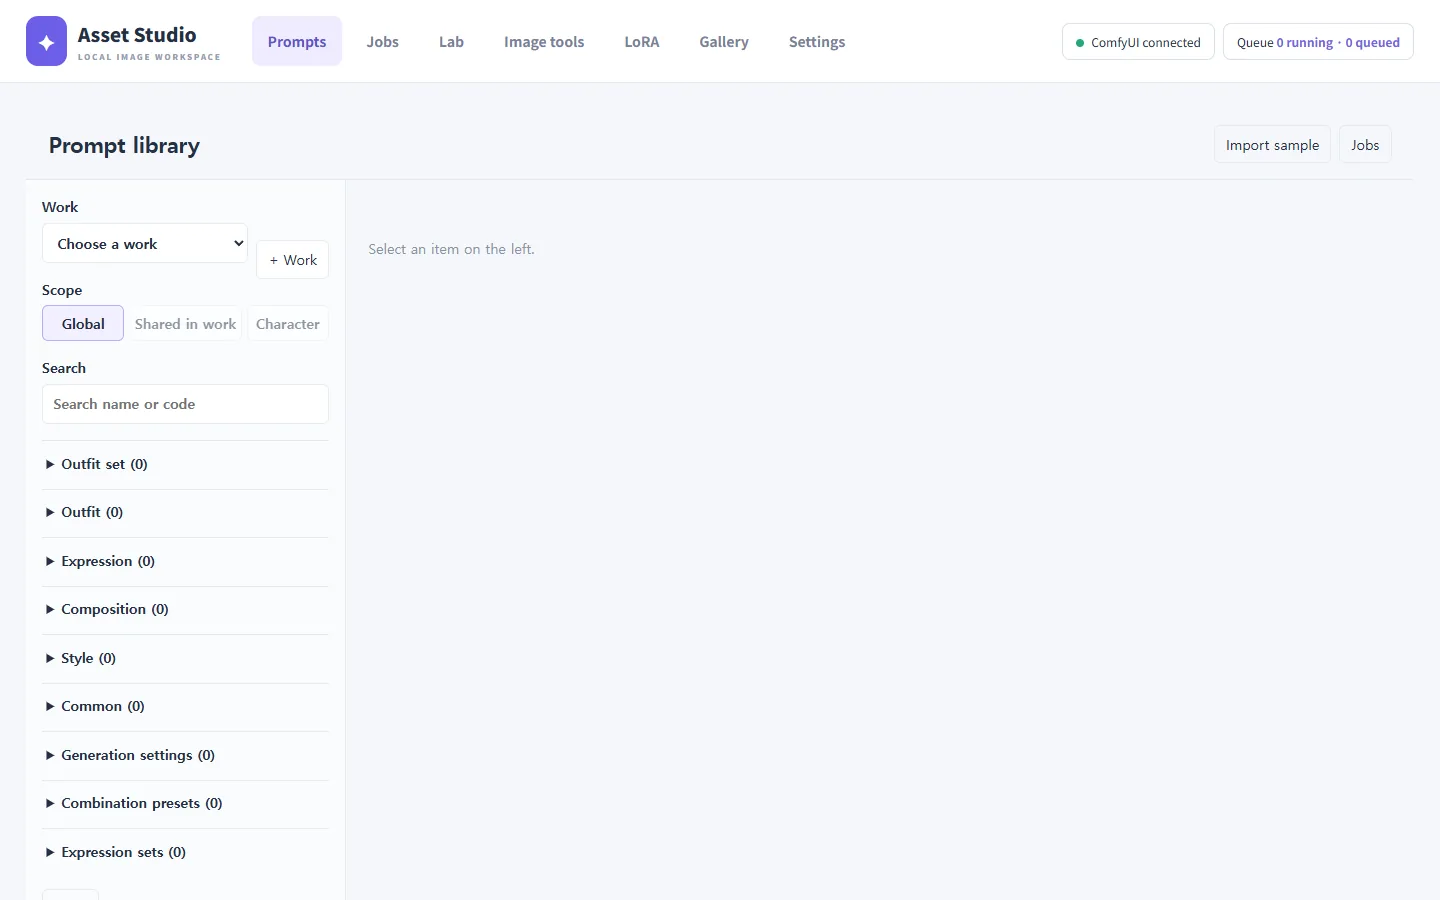Click the Jobs button beside Import sample
This screenshot has height=900, width=1440.
[1365, 145]
